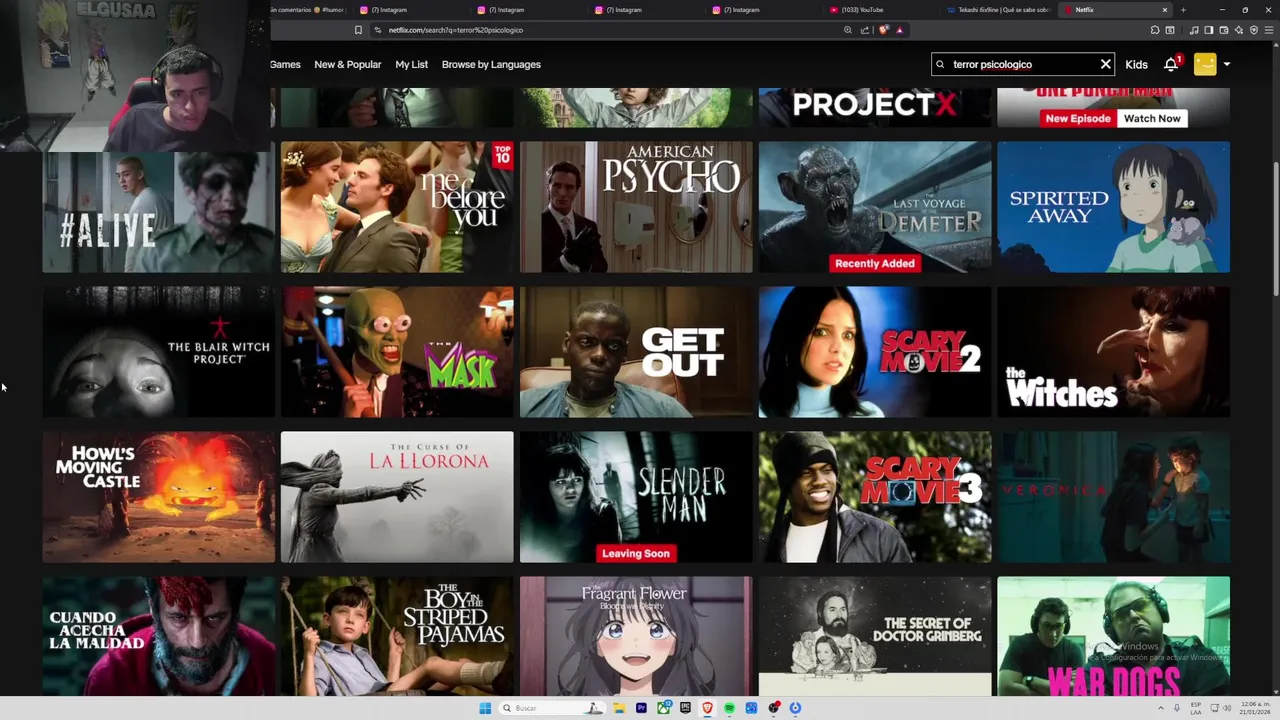Click the Leaving Soon badge on Slender Man
The image size is (1280, 720).
[x=636, y=553]
